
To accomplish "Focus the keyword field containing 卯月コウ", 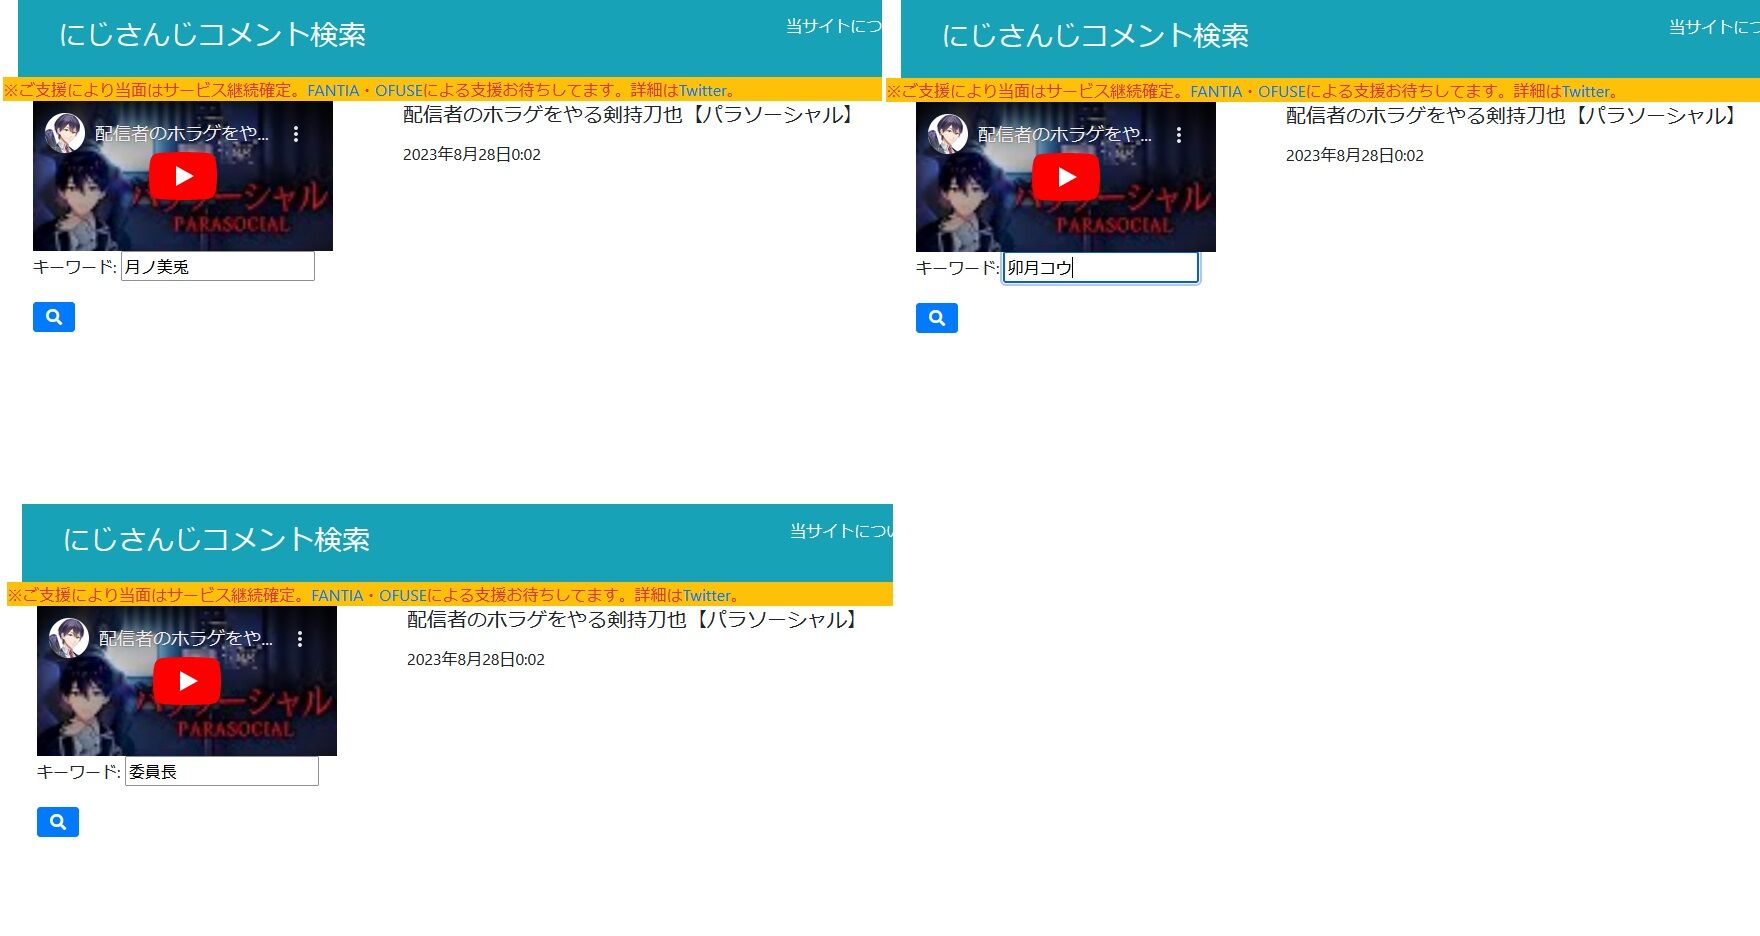I will 1101,267.
